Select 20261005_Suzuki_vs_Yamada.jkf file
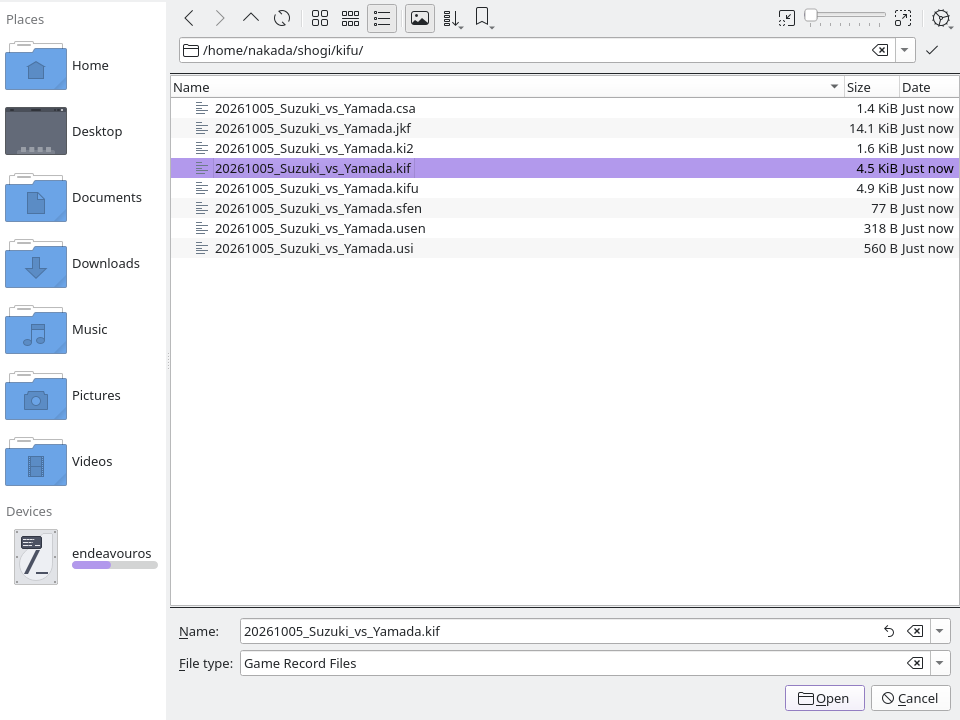Image resolution: width=960 pixels, height=720 pixels. click(x=564, y=129)
